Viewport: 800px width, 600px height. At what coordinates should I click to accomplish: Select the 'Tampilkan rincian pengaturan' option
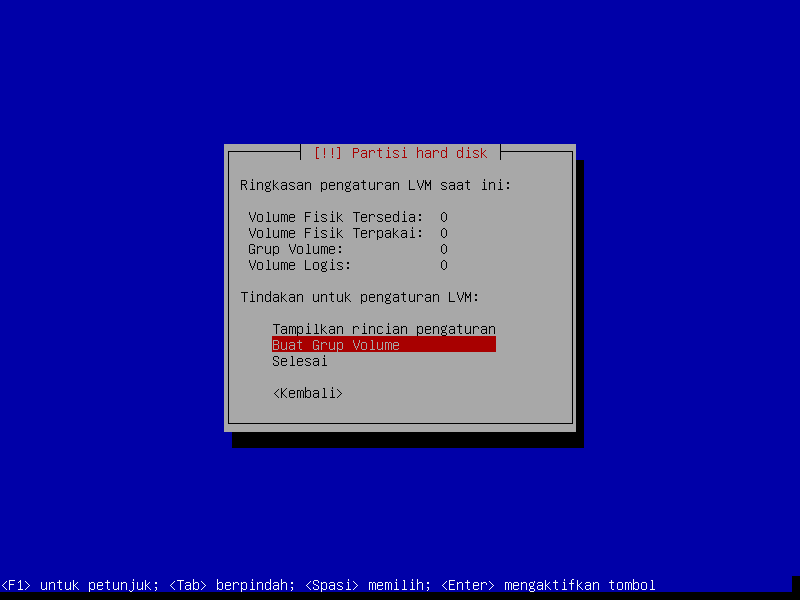click(x=383, y=329)
